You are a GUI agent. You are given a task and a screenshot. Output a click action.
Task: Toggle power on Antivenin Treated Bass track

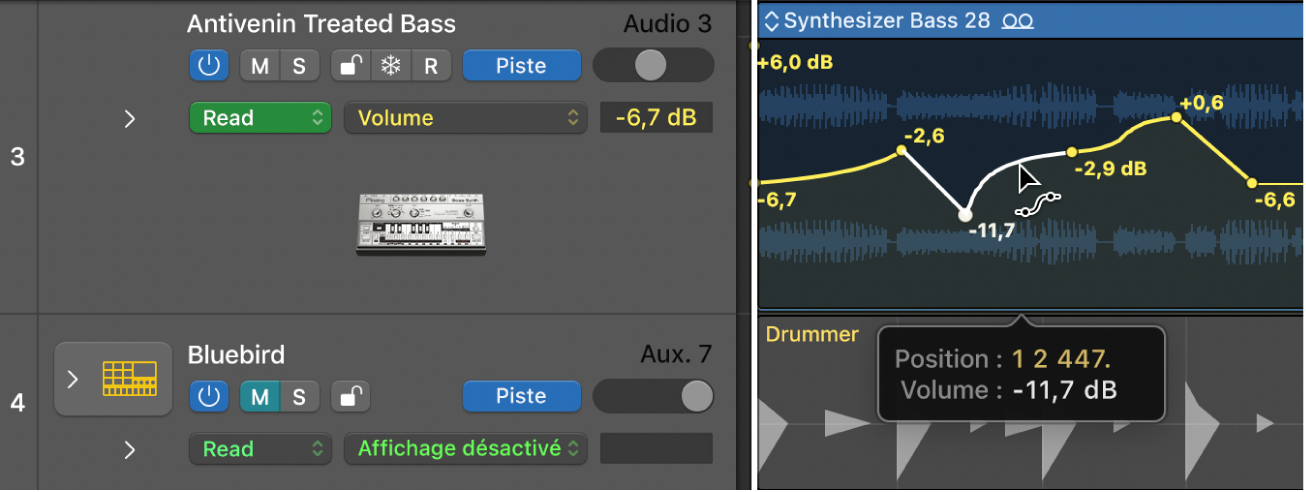tap(208, 67)
